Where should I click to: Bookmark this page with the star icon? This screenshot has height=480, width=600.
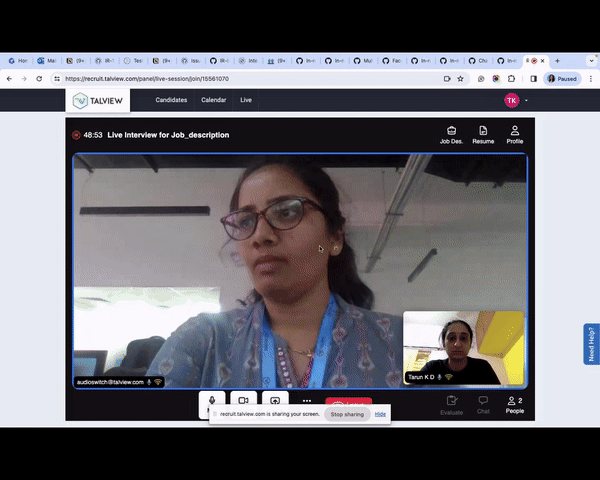(x=460, y=78)
